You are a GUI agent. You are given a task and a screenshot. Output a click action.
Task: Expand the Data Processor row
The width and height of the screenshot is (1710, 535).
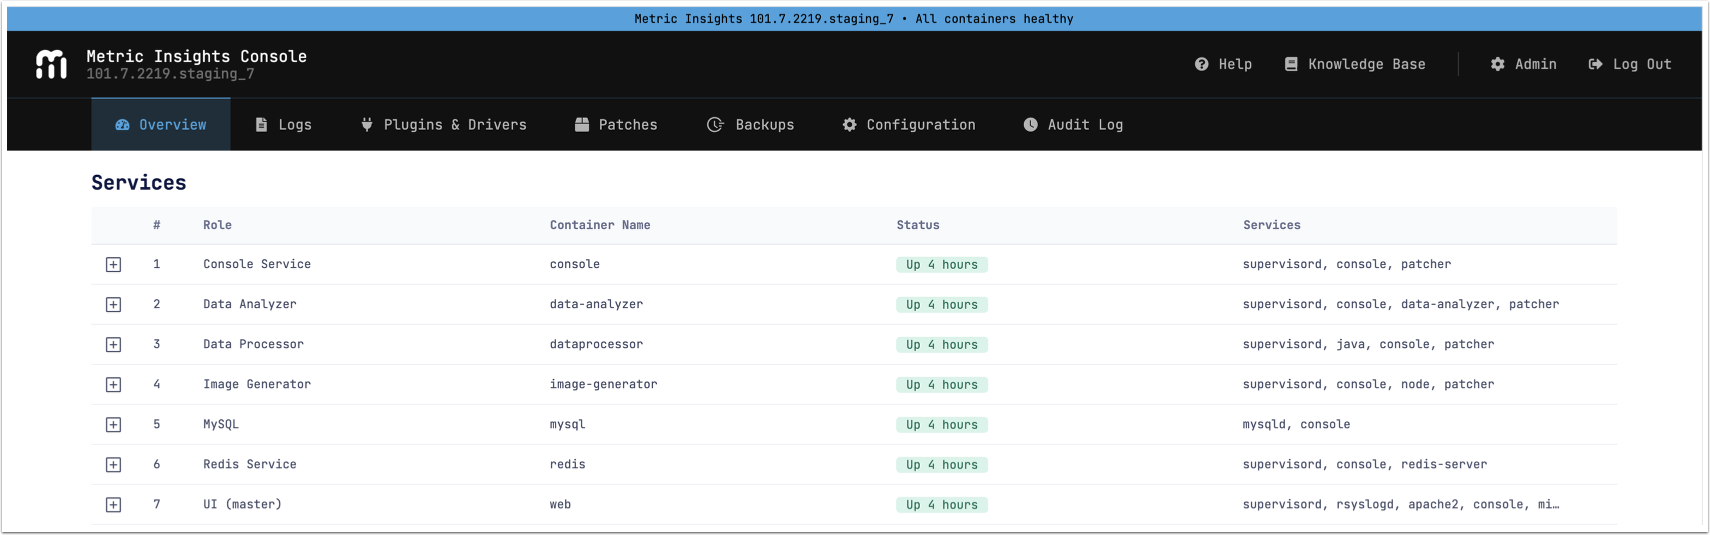113,345
